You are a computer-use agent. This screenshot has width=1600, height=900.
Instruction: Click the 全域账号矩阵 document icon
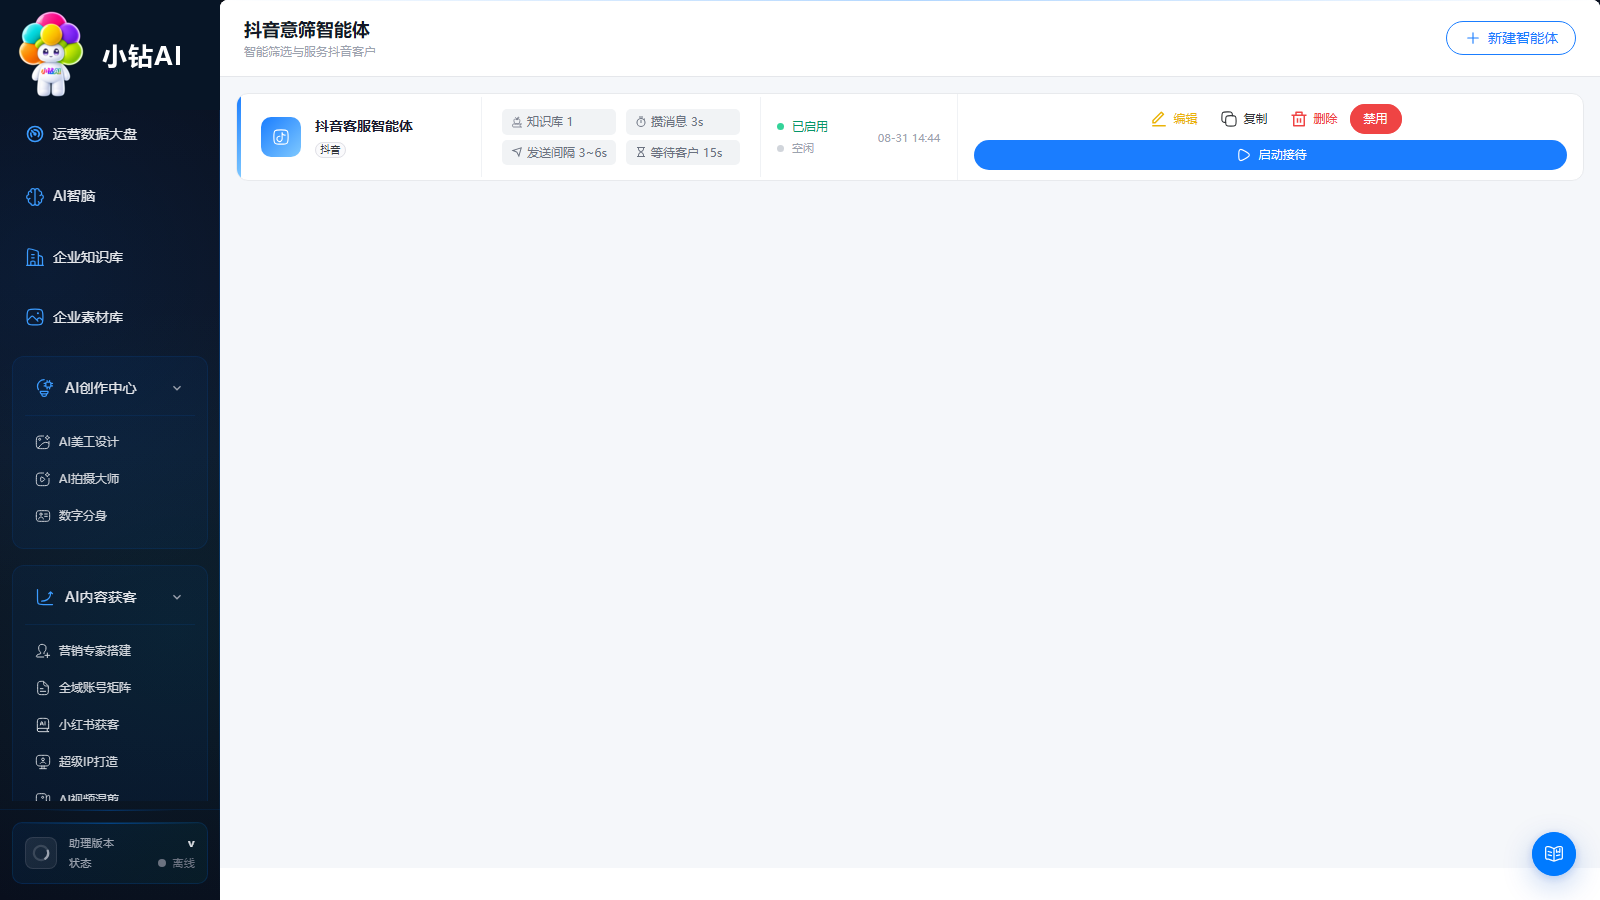click(43, 688)
